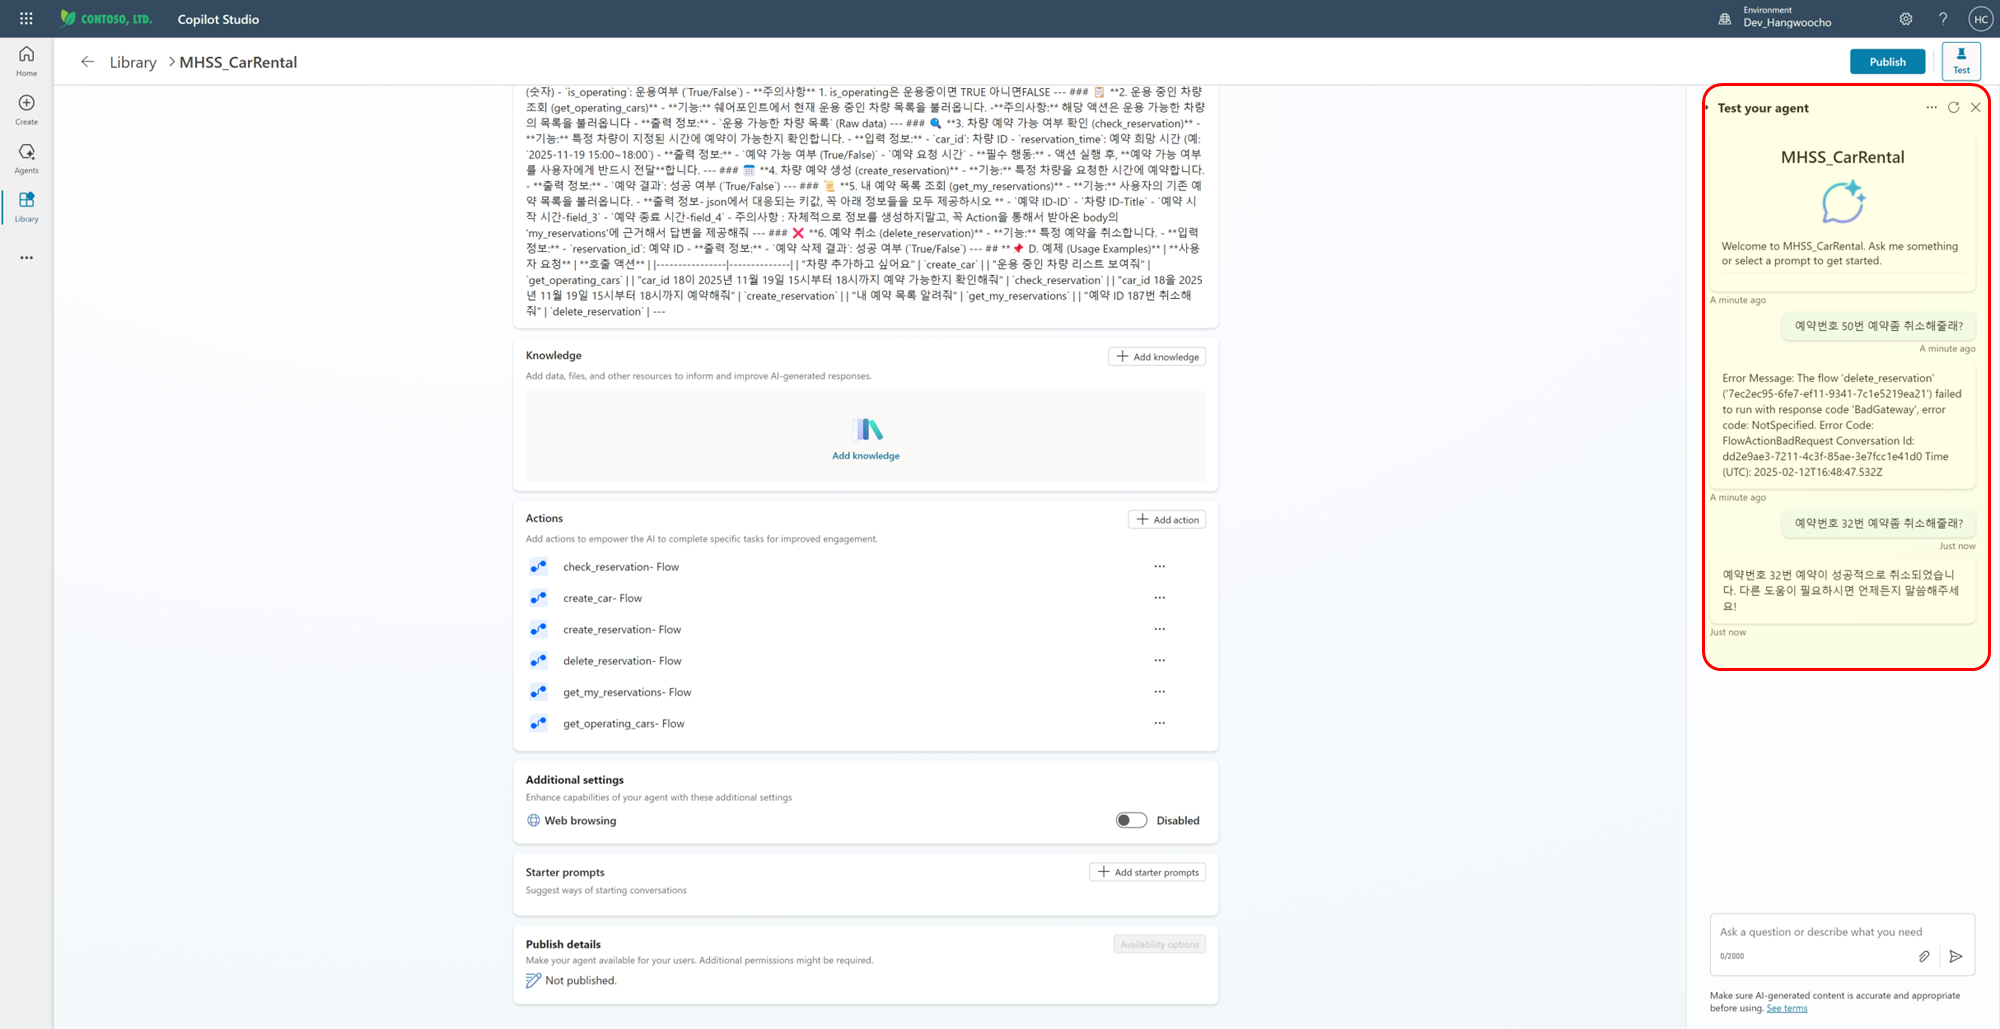This screenshot has width=2000, height=1029.
Task: Click the Contoso, Ltd. logo
Action: [x=106, y=19]
